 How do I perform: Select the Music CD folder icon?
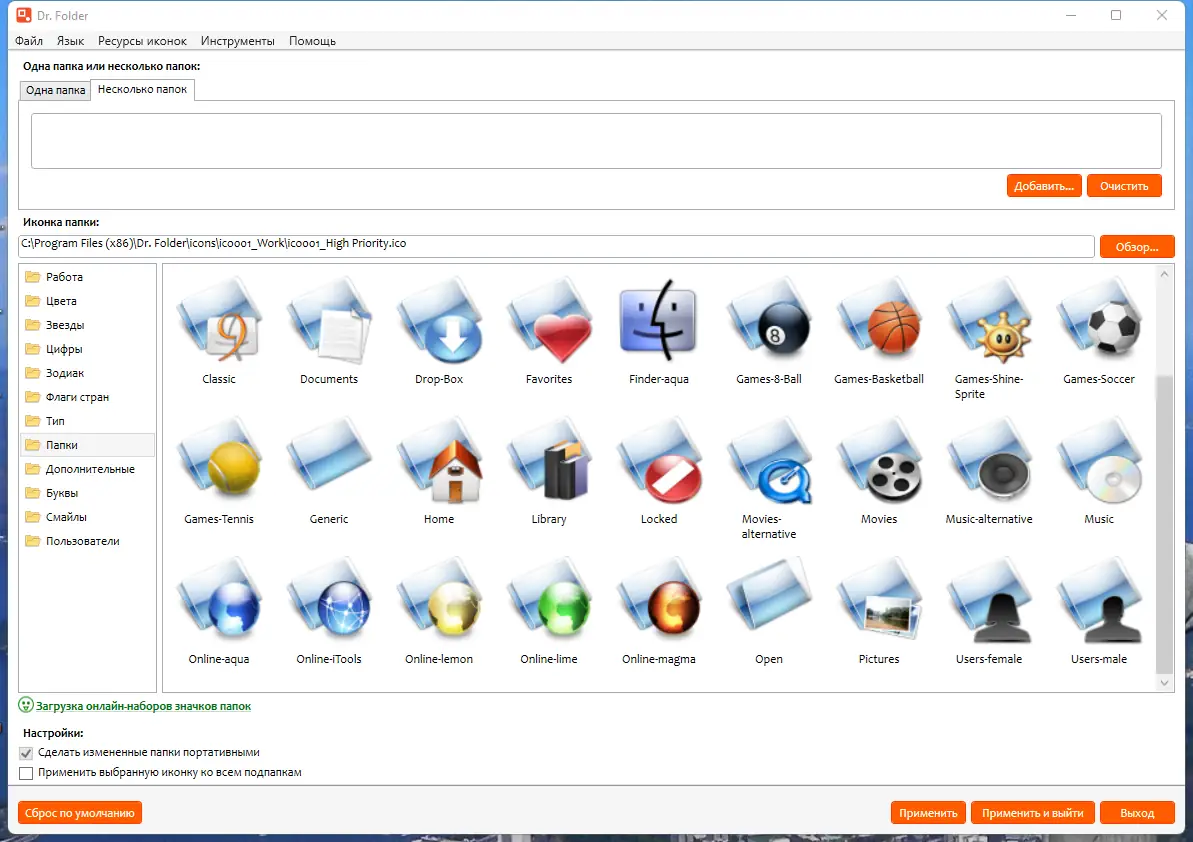pyautogui.click(x=1099, y=462)
